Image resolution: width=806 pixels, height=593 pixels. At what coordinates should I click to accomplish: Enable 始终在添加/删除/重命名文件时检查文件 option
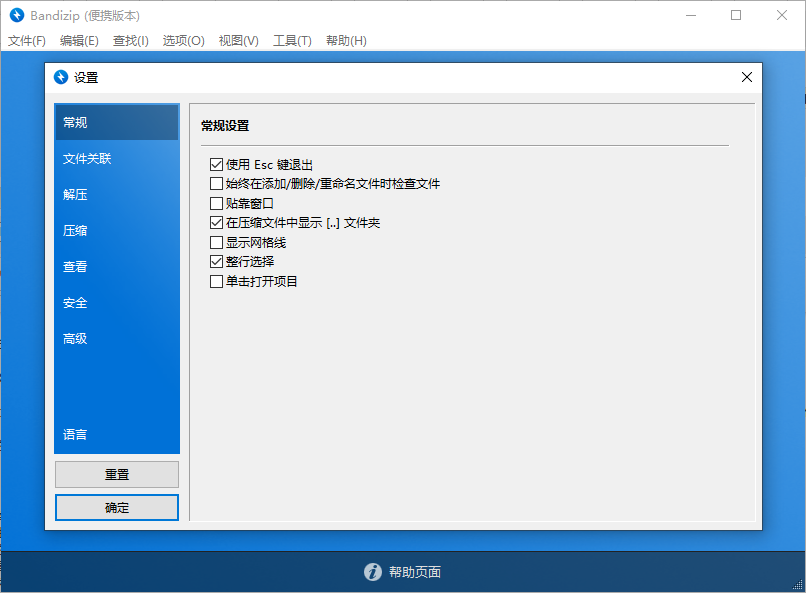click(216, 183)
